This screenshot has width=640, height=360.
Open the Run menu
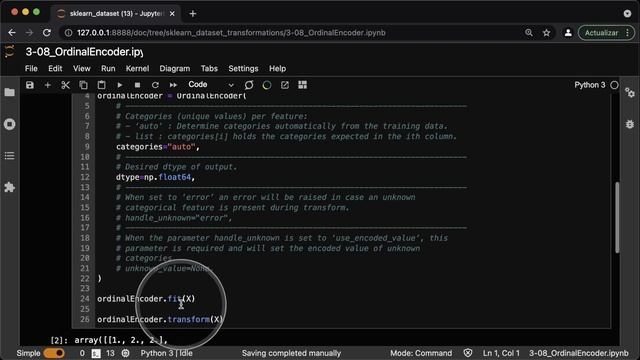tap(108, 69)
